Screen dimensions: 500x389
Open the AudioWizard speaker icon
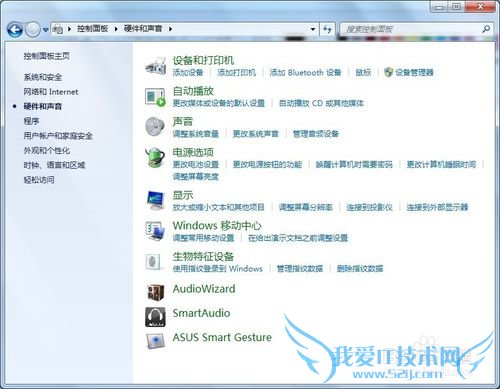[x=155, y=292]
